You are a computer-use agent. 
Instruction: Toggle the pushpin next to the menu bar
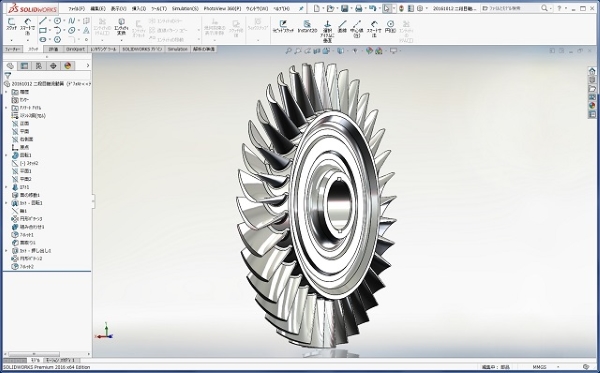301,8
